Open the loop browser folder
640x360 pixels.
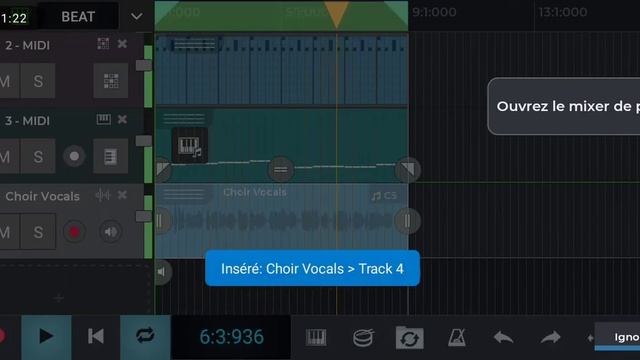pos(409,338)
